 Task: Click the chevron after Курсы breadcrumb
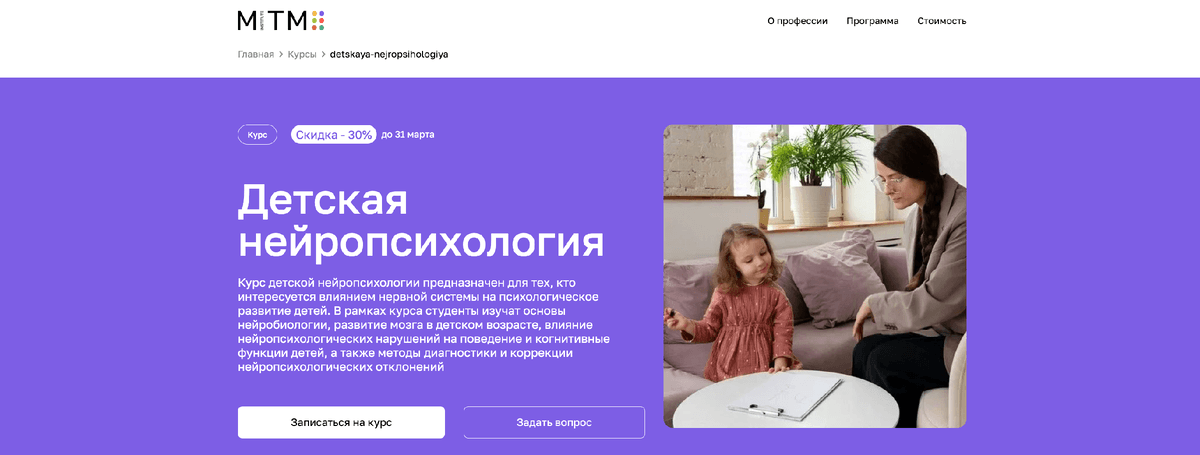click(x=323, y=54)
